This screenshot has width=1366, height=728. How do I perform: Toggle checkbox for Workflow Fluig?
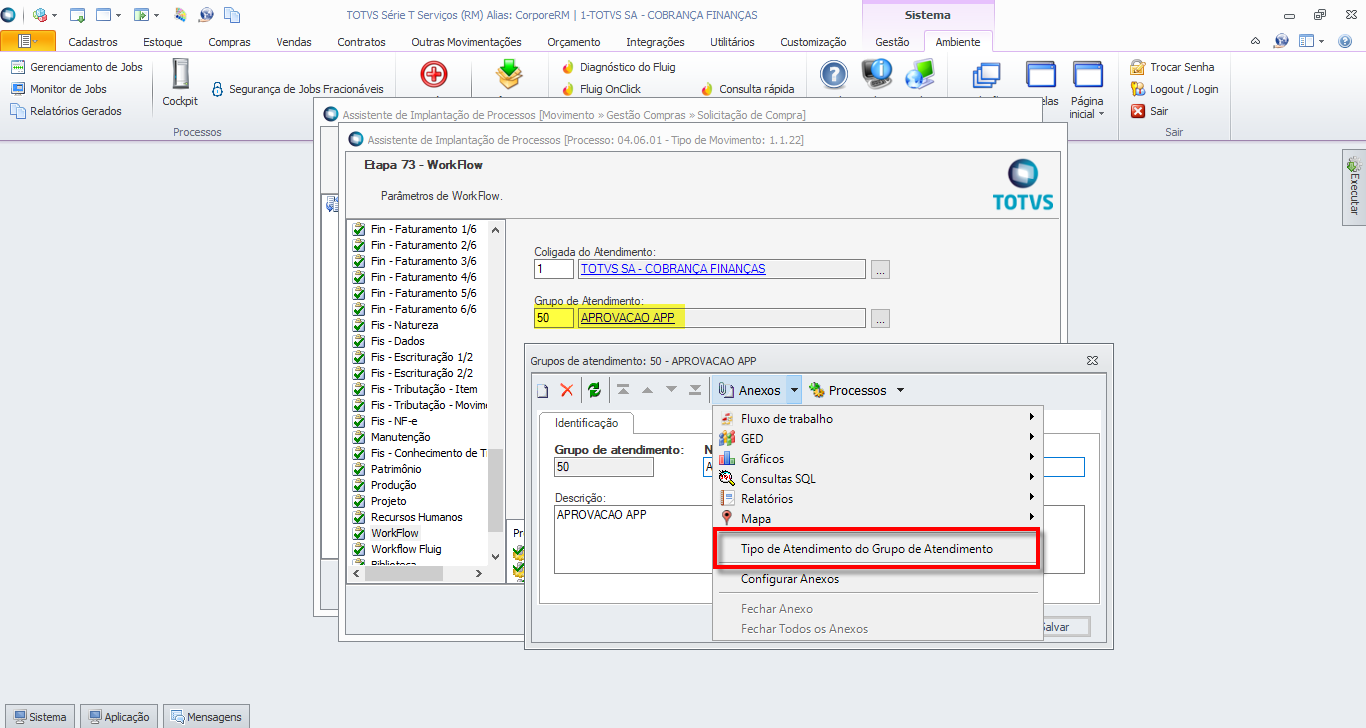[359, 549]
